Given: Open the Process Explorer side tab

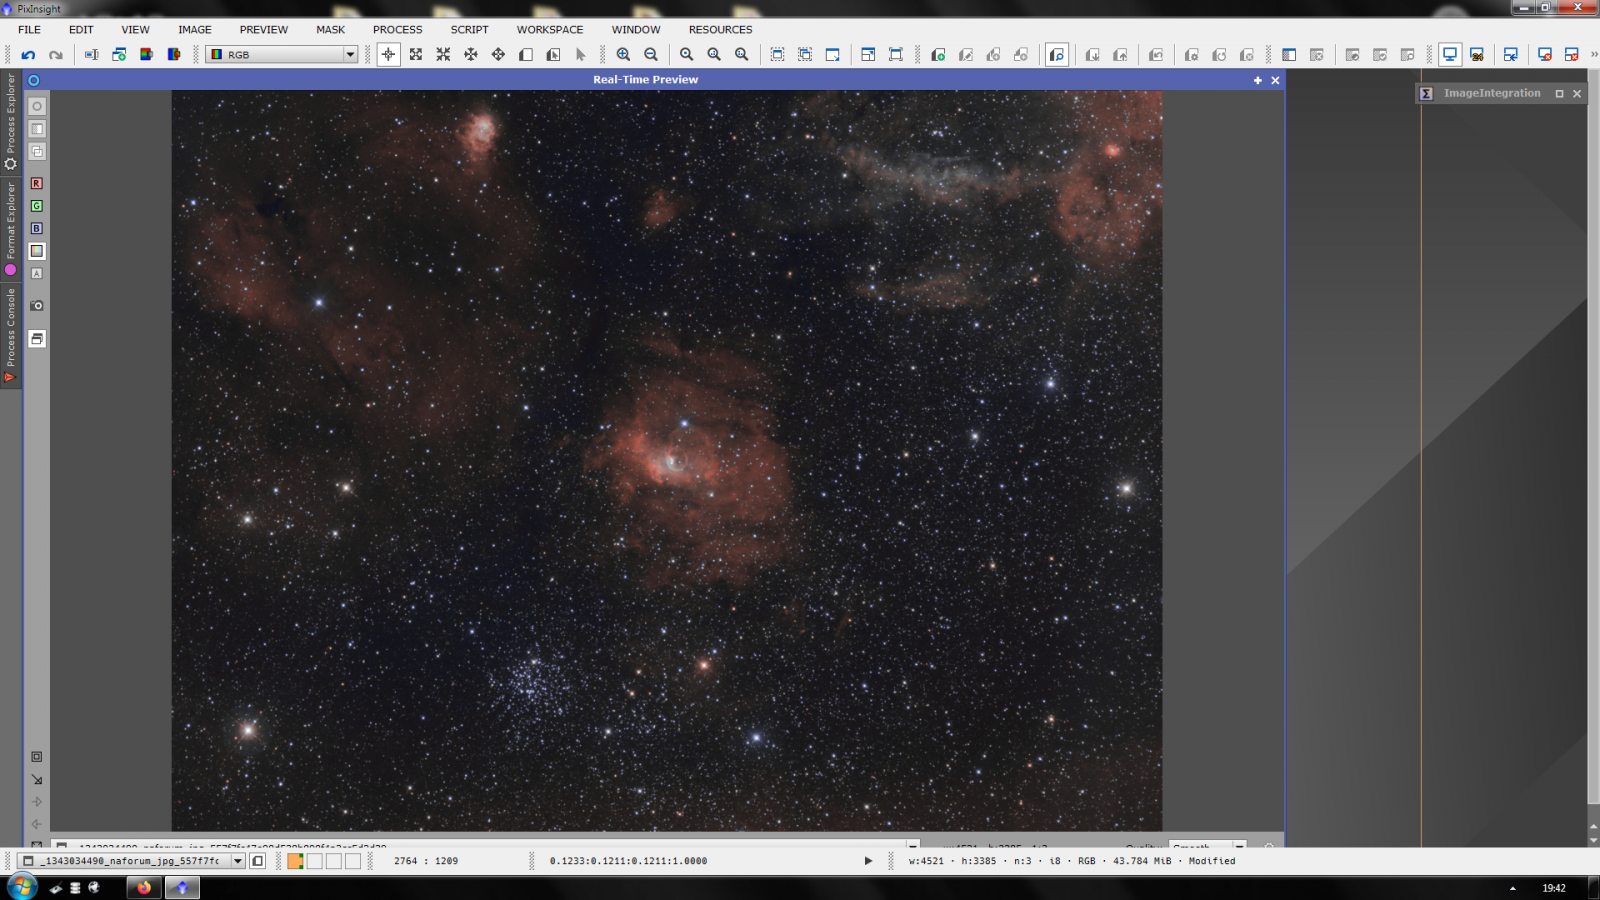Looking at the screenshot, I should click(x=11, y=121).
